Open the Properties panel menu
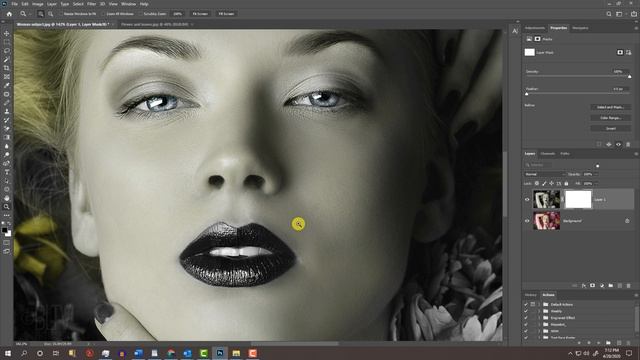Viewport: 640px width, 360px height. 636,28
